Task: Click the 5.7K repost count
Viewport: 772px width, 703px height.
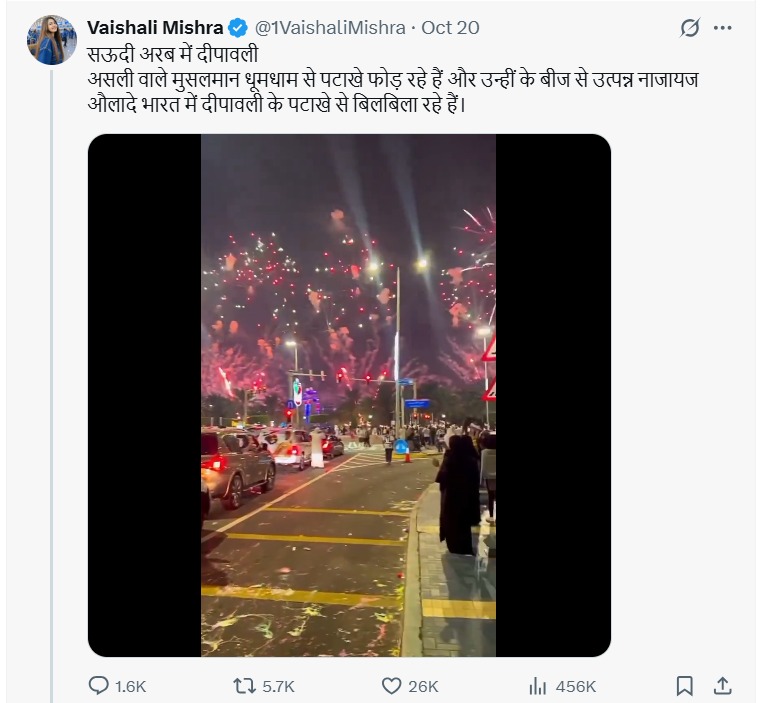Action: click(276, 686)
